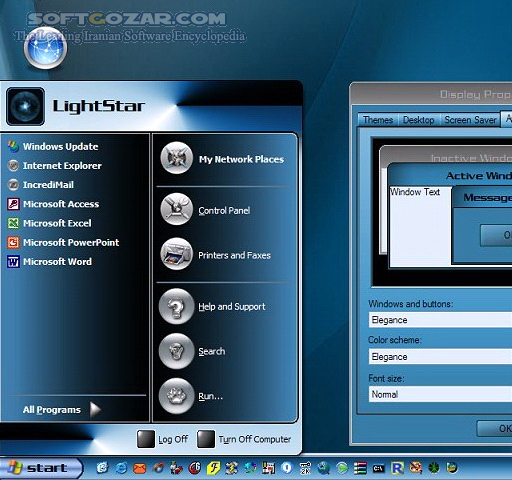Click the yellow F taskbar icon
The width and height of the screenshot is (512, 480).
213,468
